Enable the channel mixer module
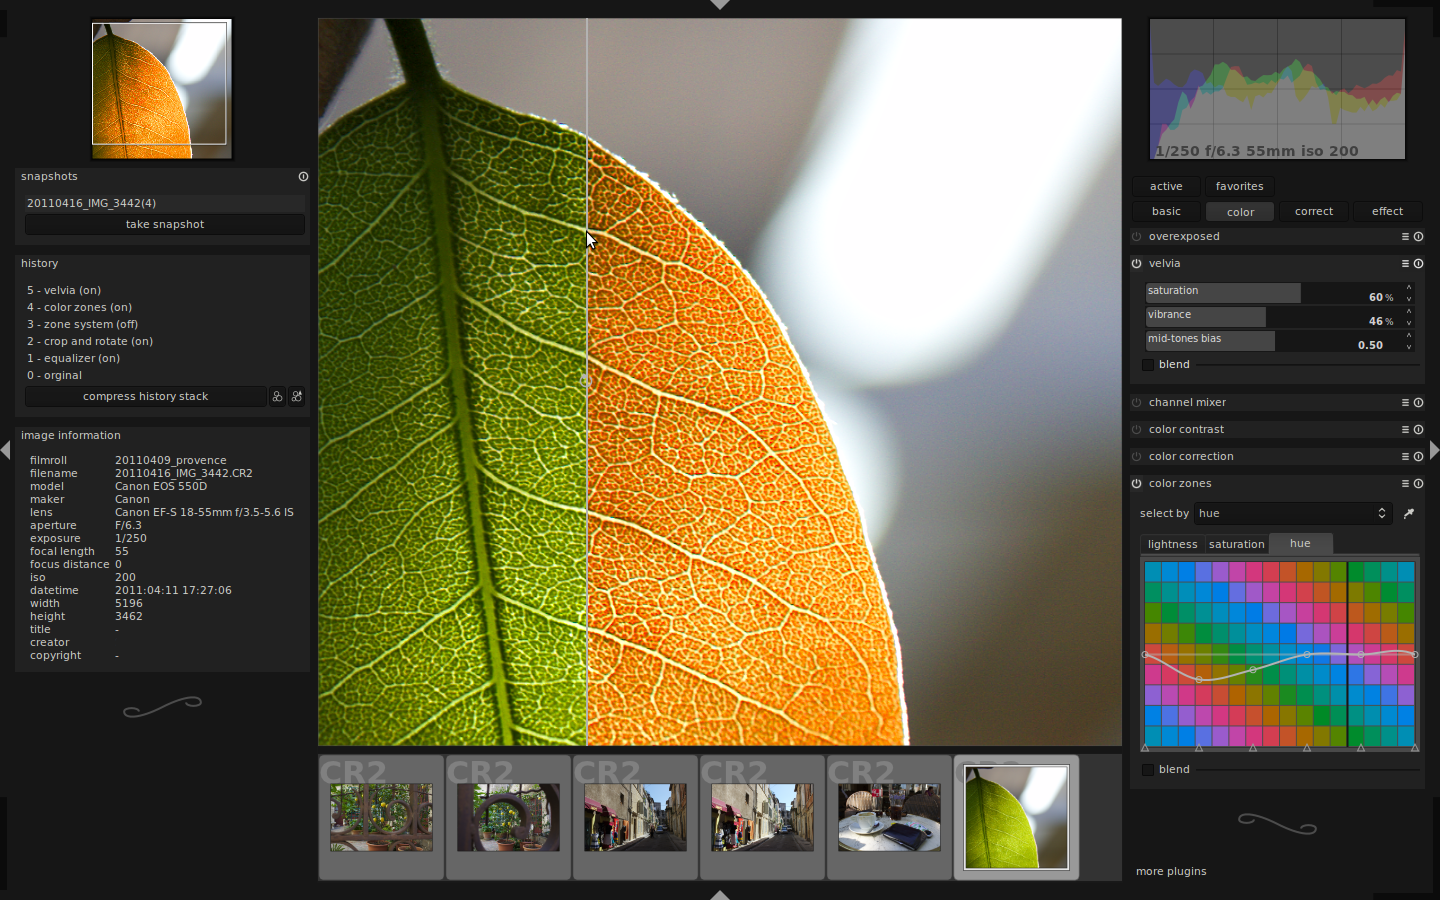 pyautogui.click(x=1136, y=402)
